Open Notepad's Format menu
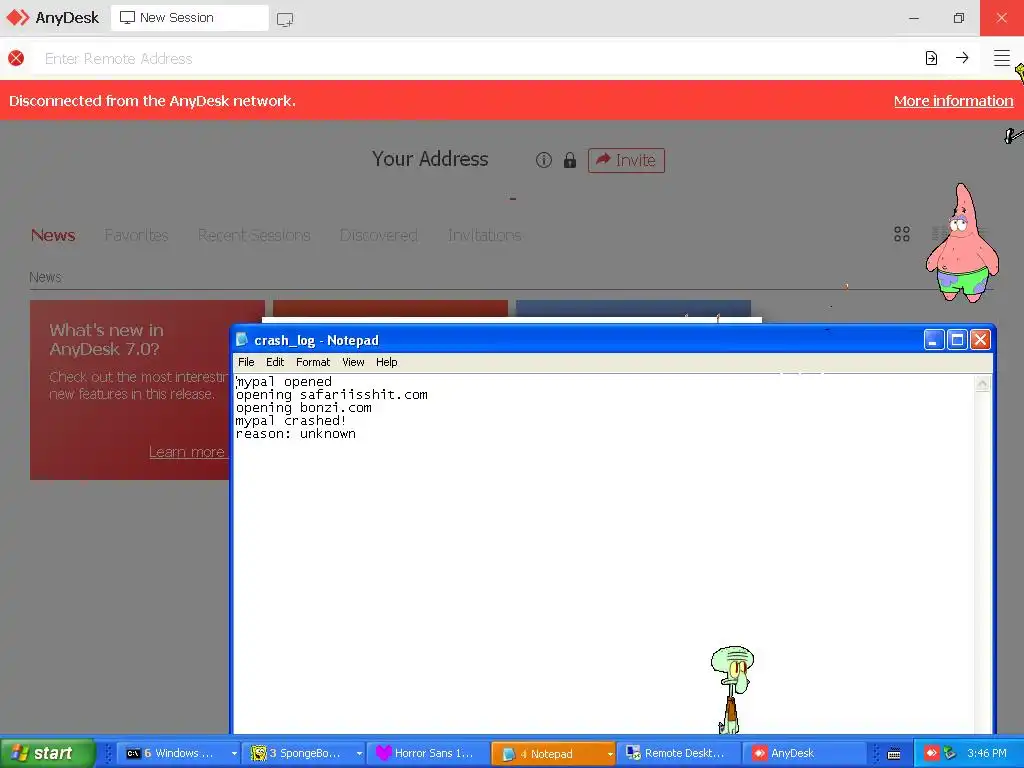 point(313,362)
